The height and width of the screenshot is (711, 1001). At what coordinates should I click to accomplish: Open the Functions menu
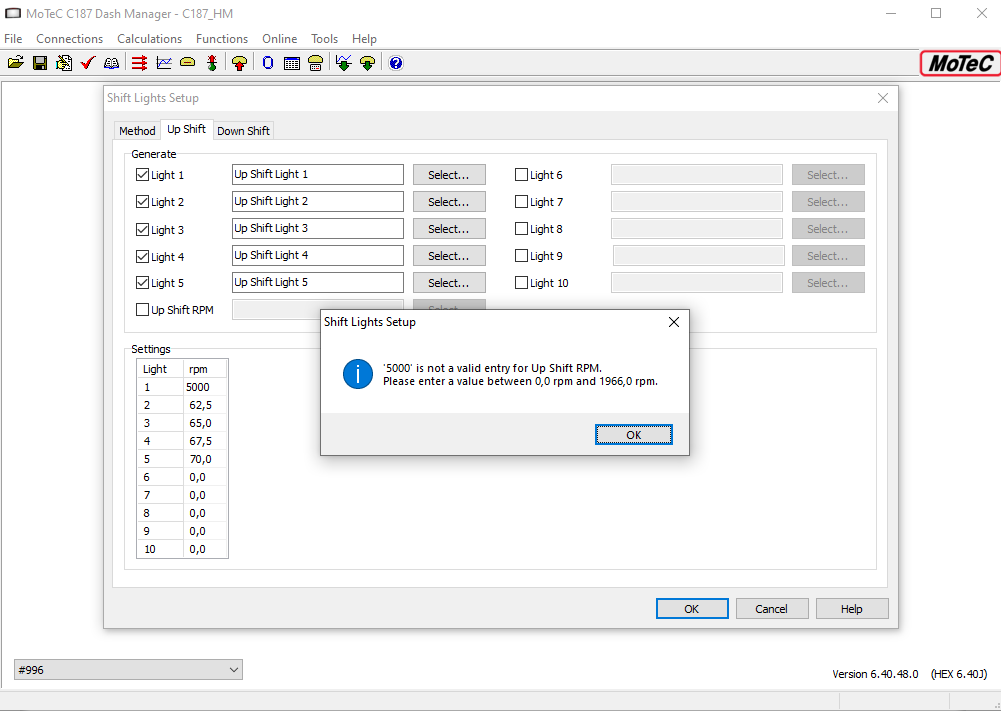[222, 39]
